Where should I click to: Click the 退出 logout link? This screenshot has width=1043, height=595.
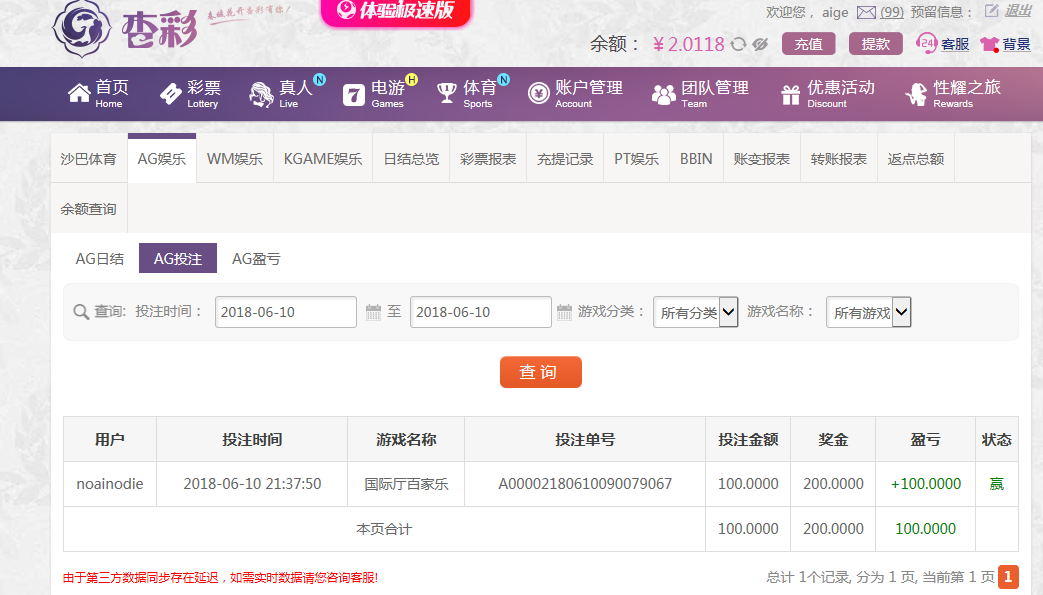point(1018,11)
